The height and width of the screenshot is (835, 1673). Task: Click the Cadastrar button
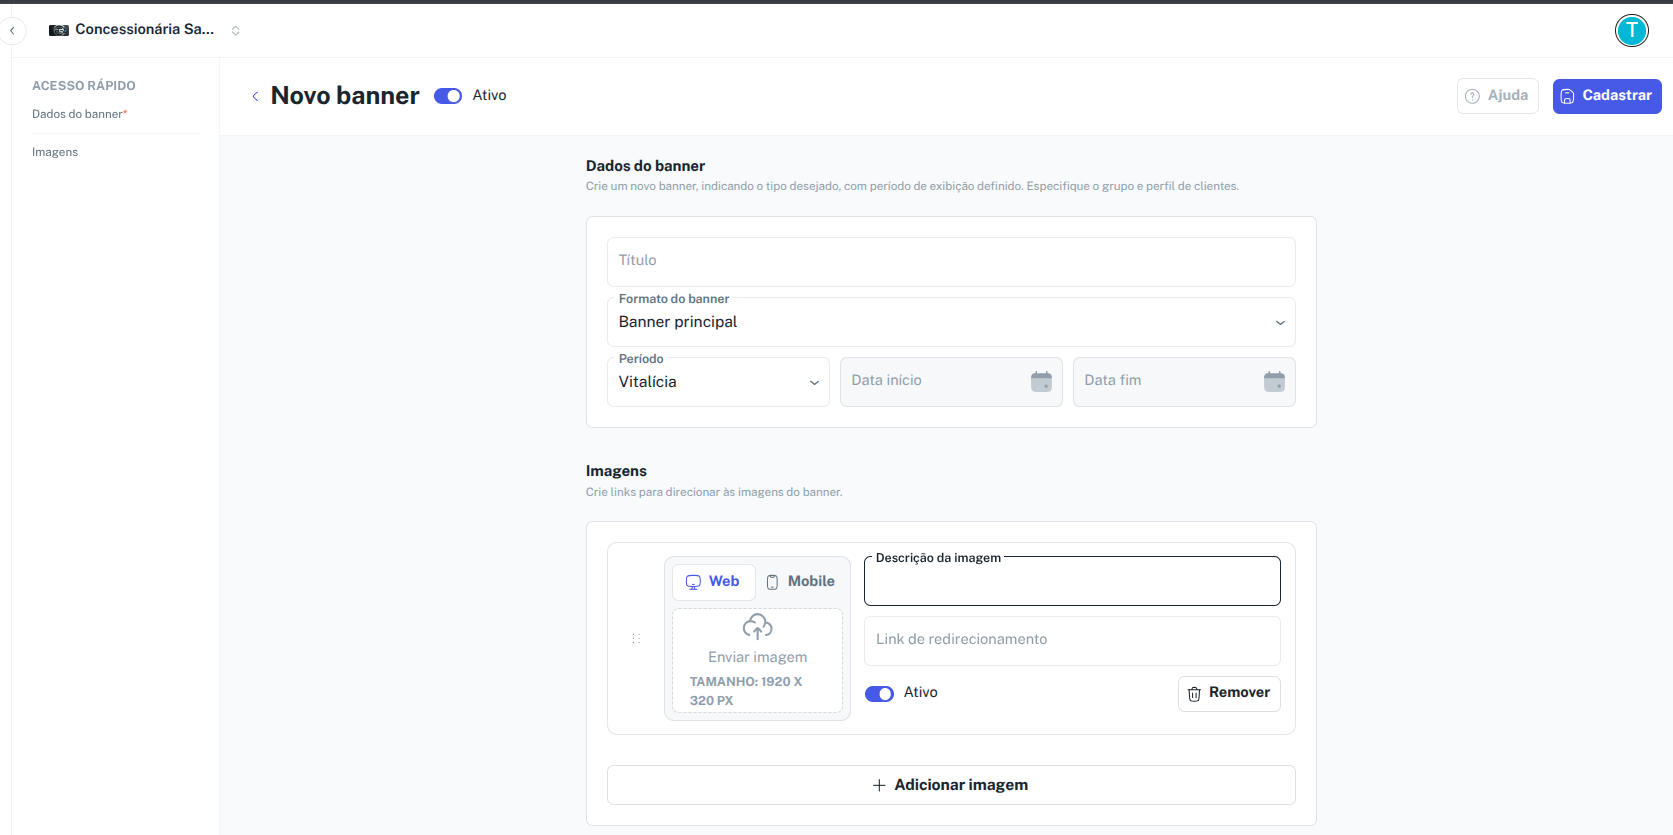point(1607,96)
